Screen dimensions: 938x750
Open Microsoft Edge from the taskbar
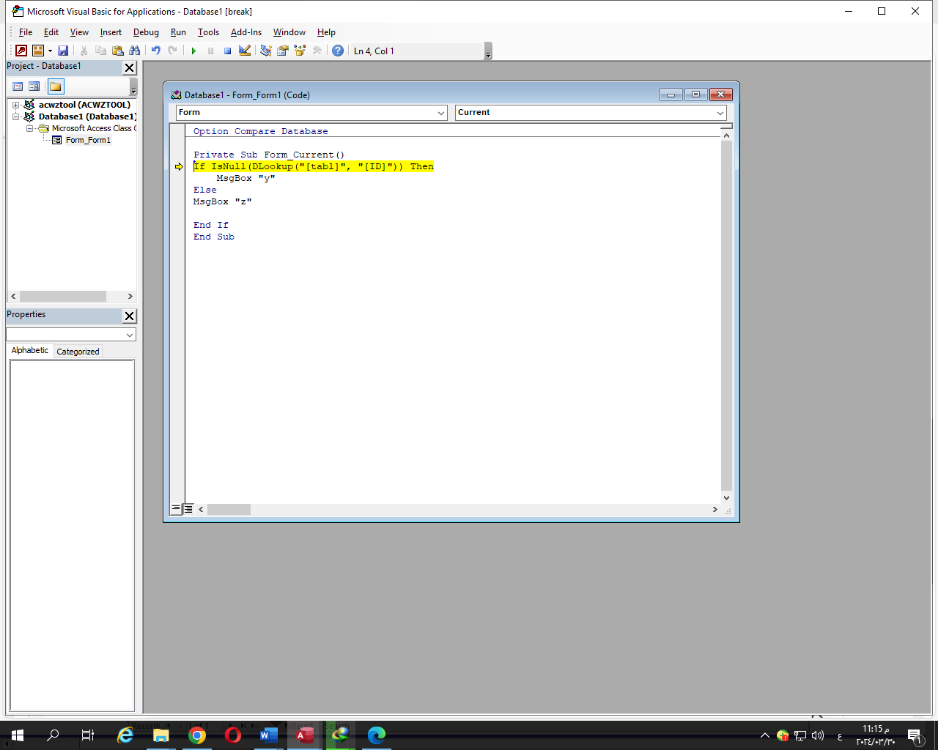(x=376, y=735)
